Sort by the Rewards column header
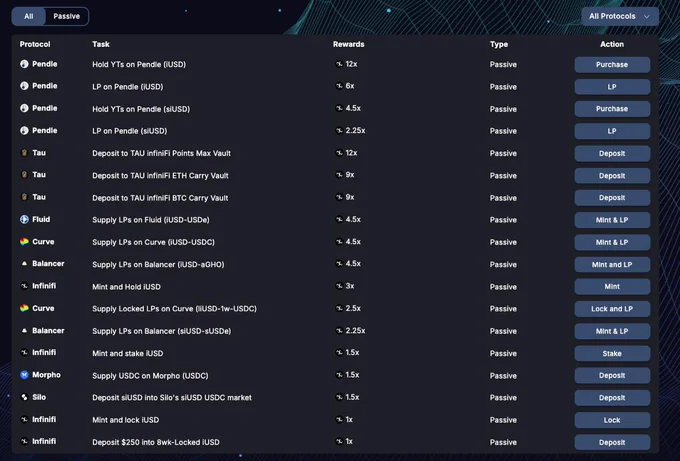The image size is (680, 461). (x=348, y=44)
